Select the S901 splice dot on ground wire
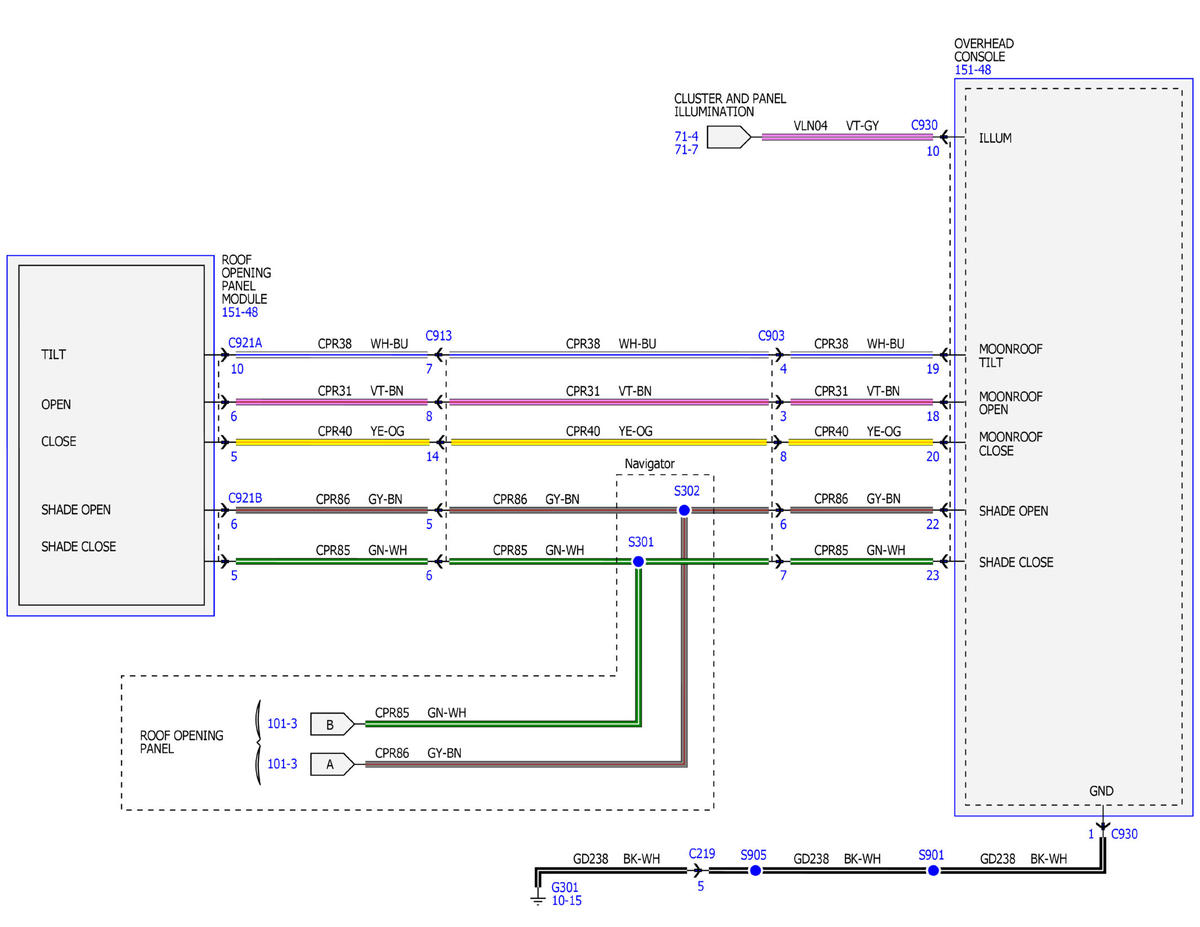This screenshot has height=927, width=1200. pyautogui.click(x=932, y=871)
